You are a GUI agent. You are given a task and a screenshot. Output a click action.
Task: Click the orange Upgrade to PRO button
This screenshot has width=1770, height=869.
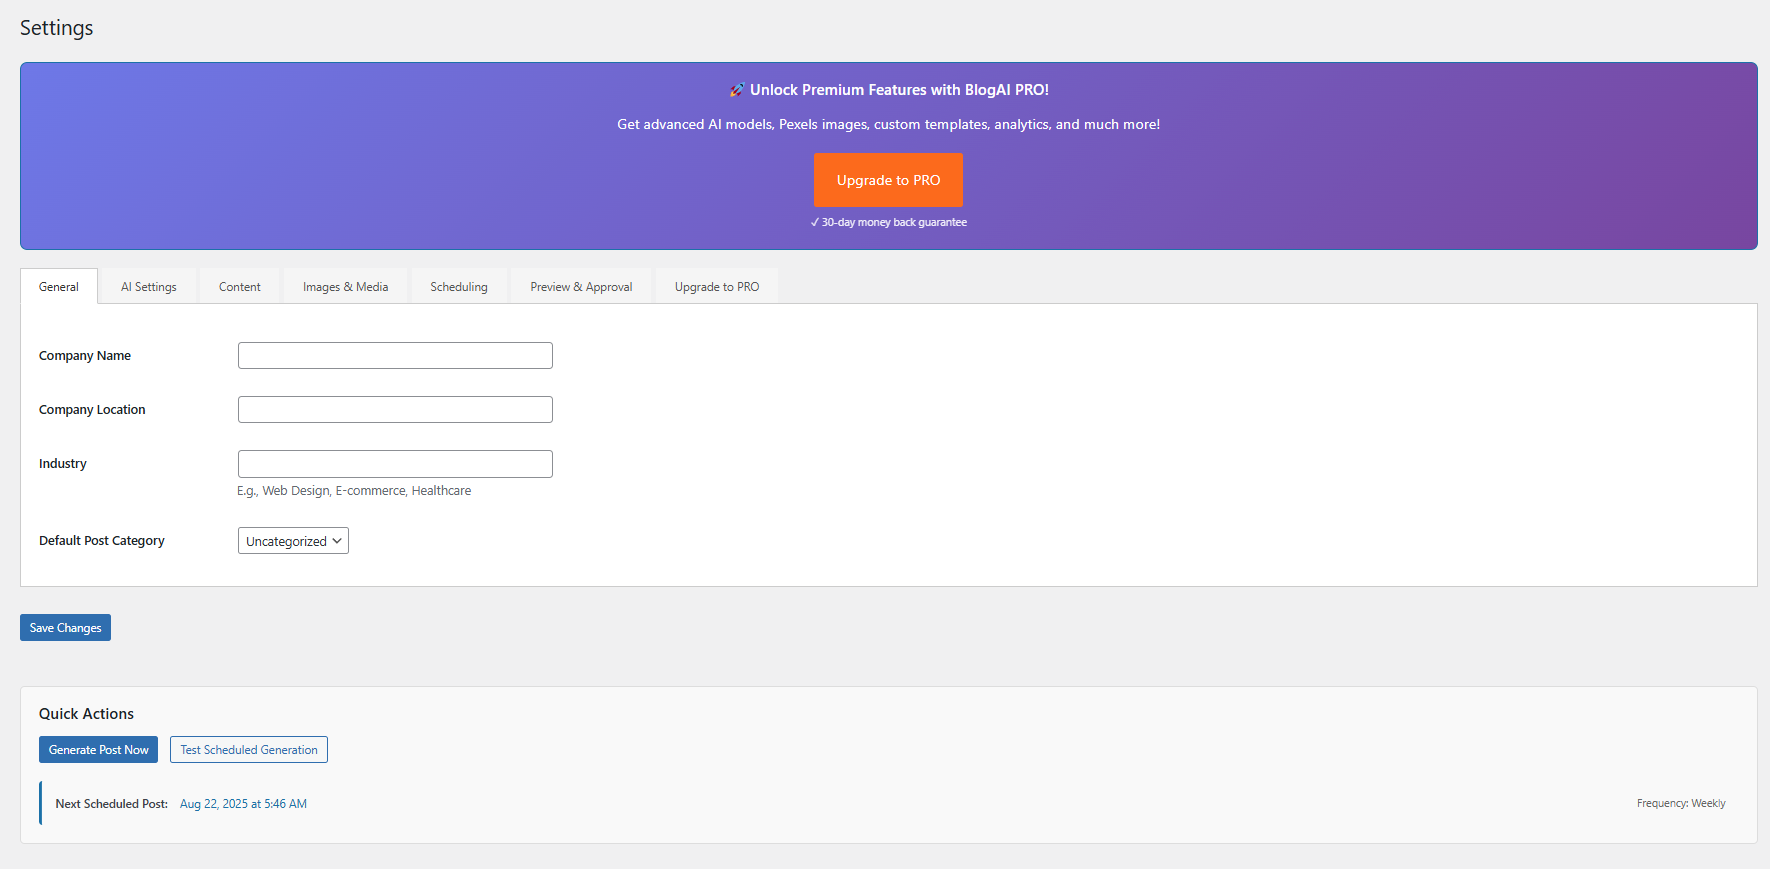(x=888, y=180)
